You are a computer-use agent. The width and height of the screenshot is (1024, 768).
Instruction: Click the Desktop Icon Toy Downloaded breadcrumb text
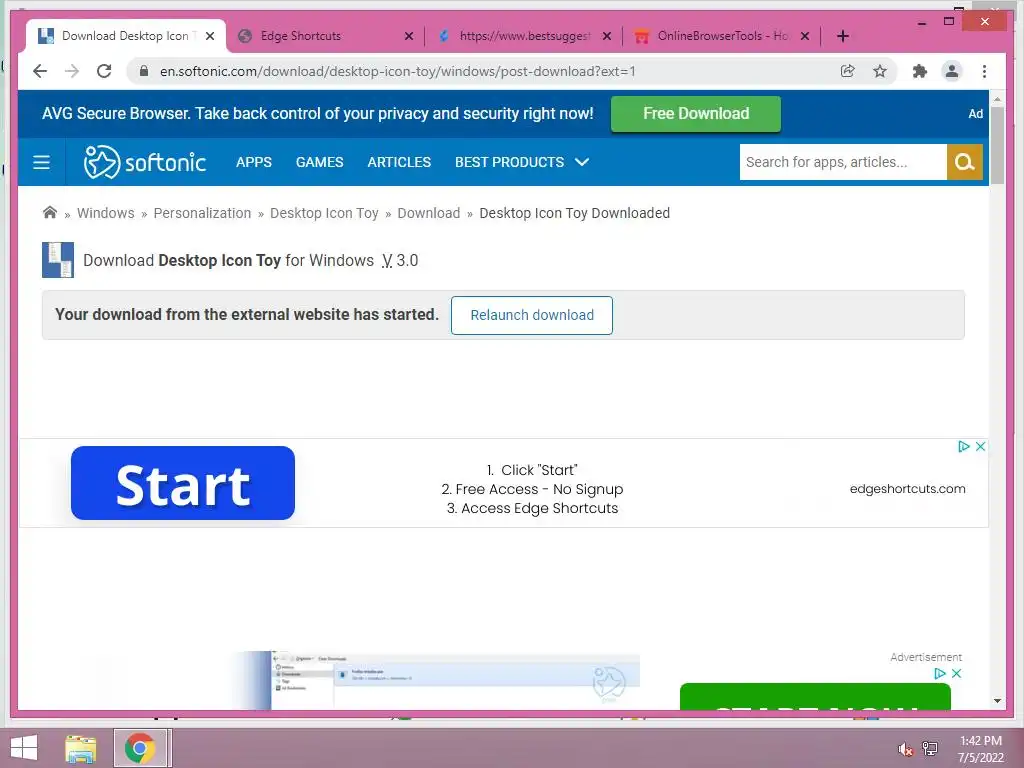click(x=575, y=213)
